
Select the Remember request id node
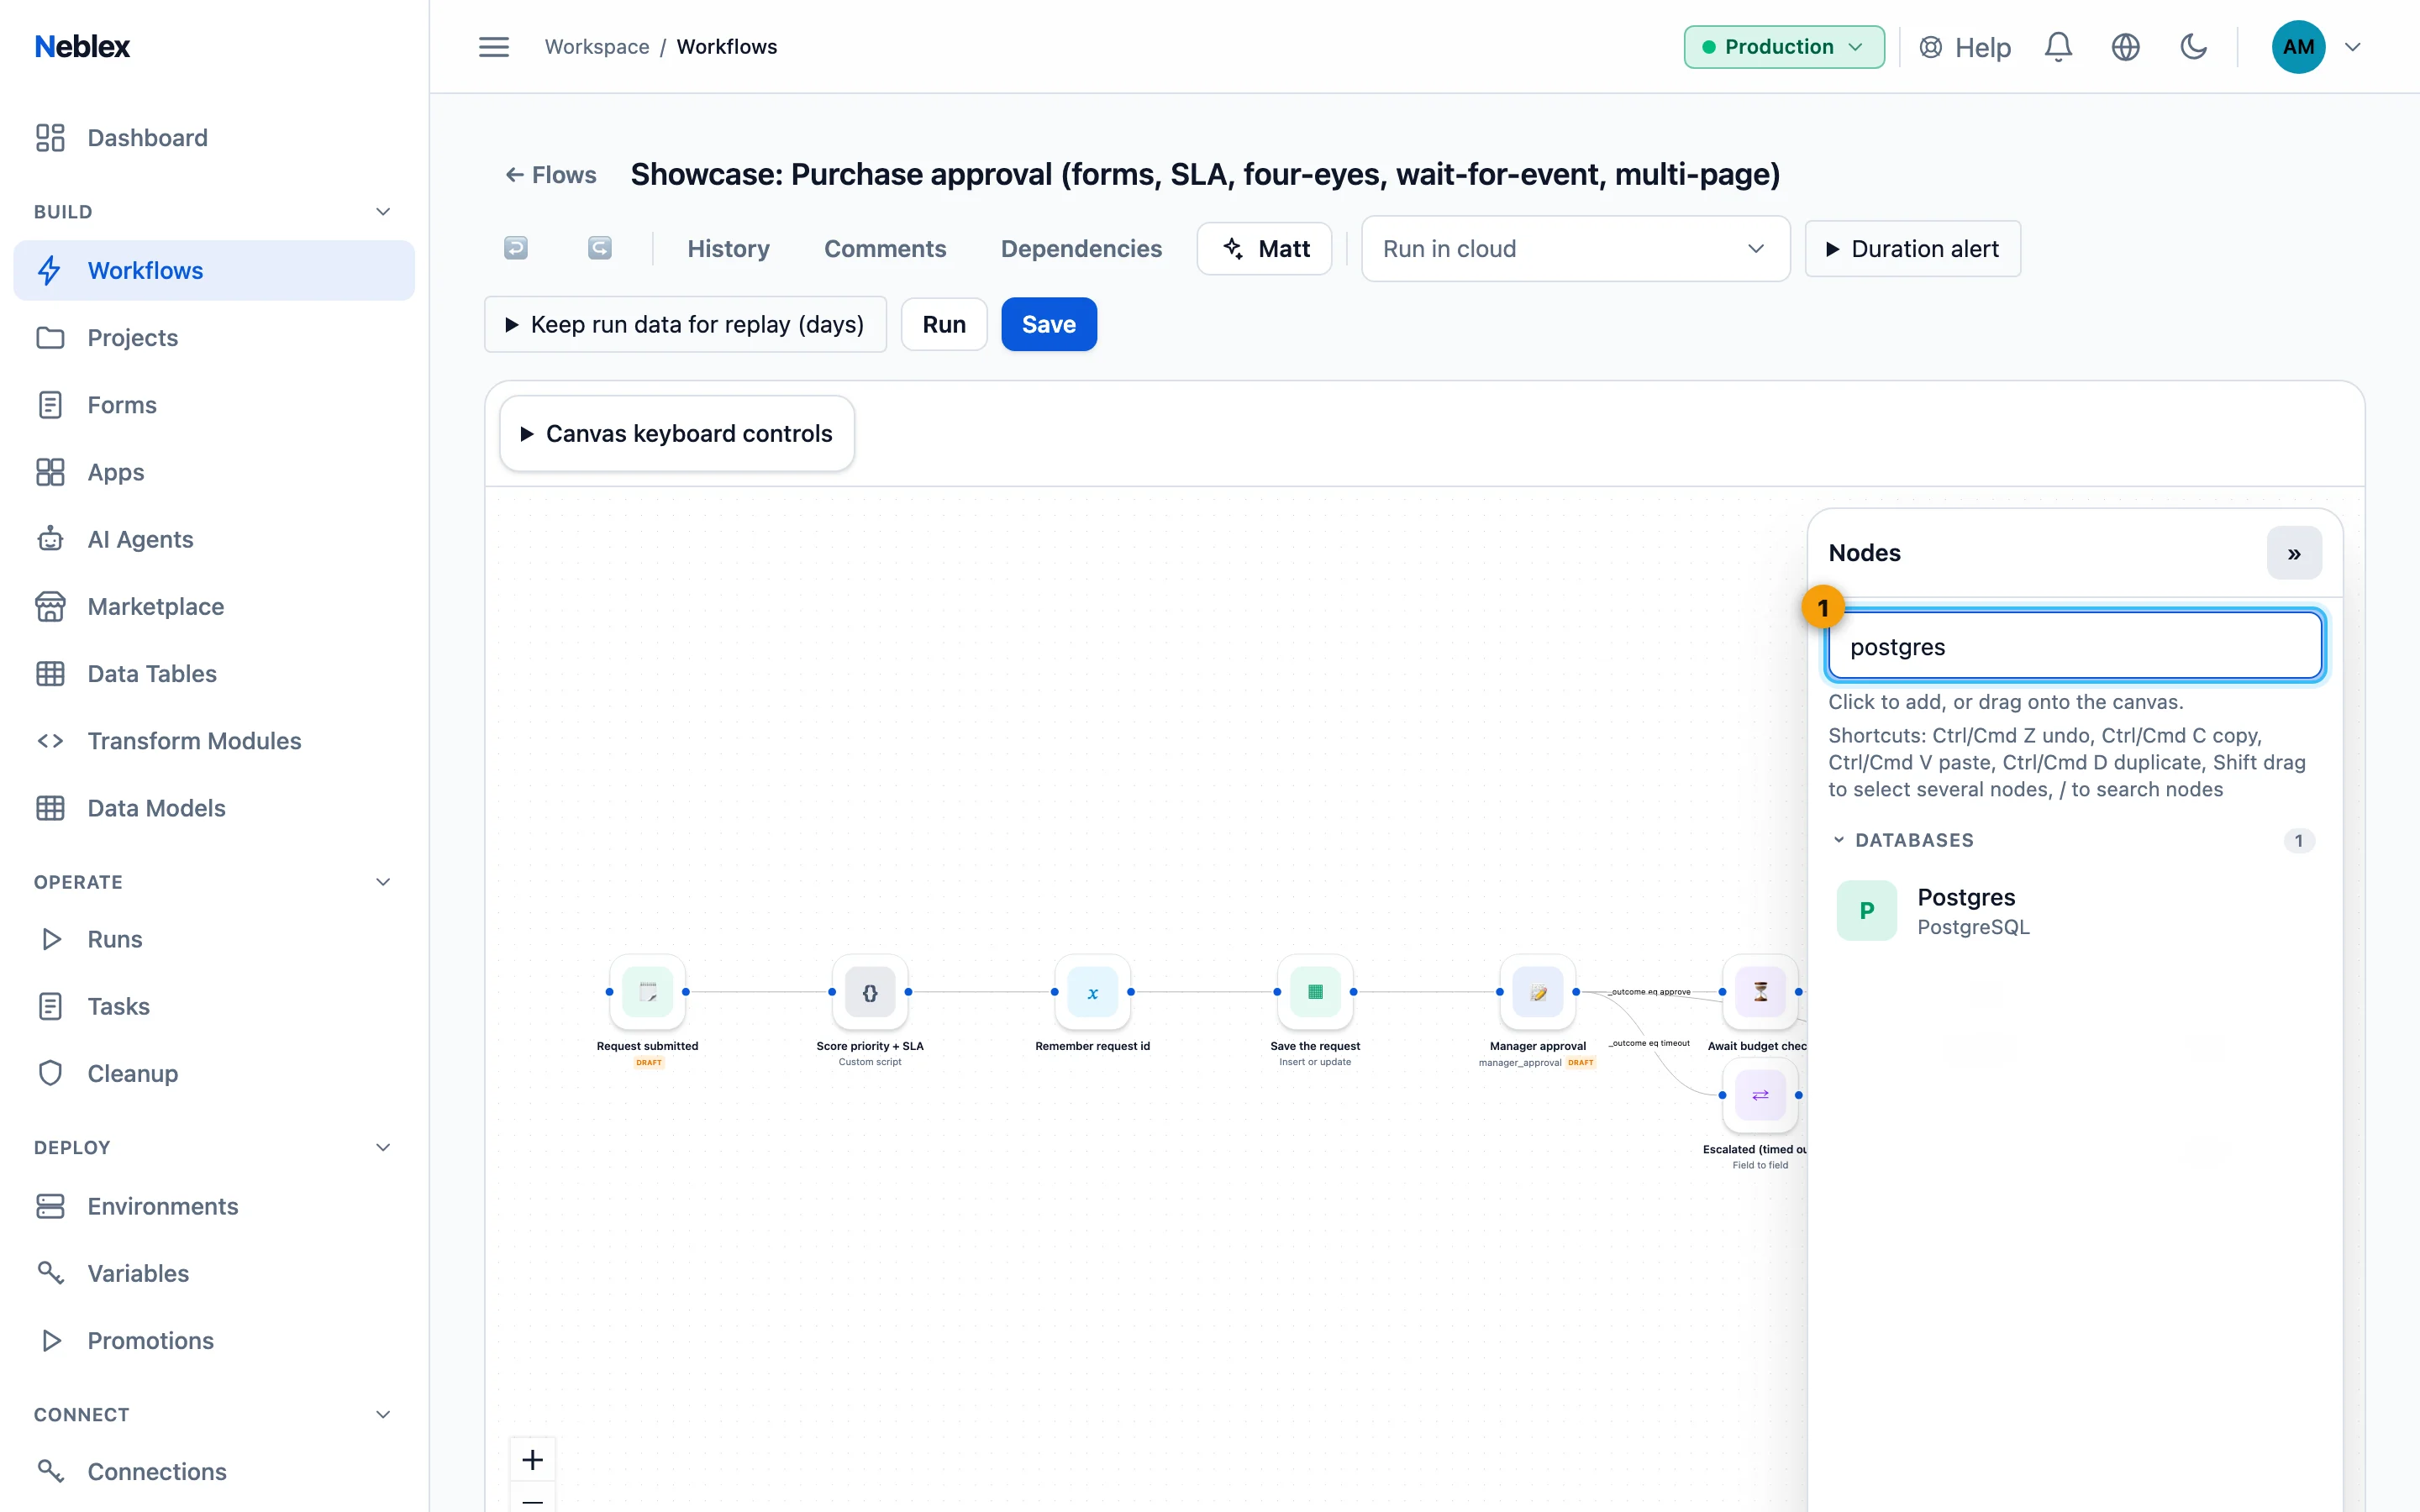pyautogui.click(x=1093, y=992)
